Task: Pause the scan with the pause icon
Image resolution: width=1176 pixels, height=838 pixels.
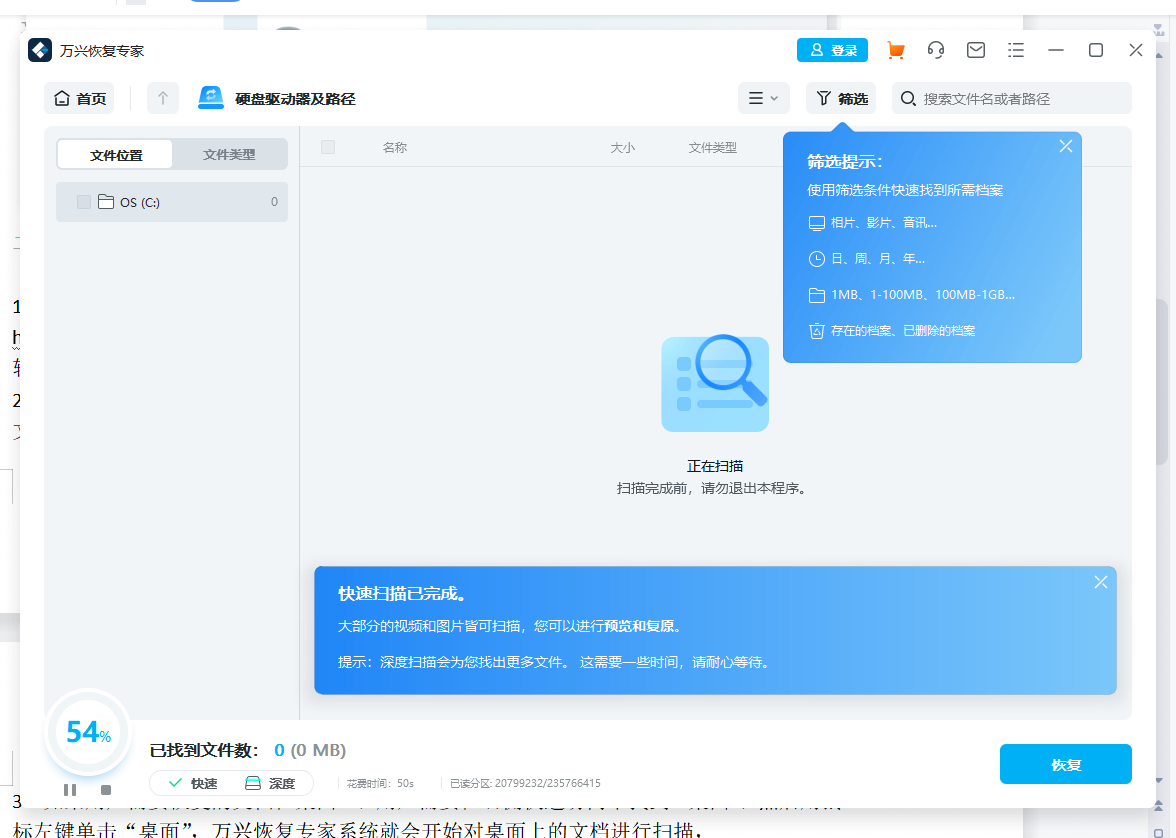Action: (71, 790)
